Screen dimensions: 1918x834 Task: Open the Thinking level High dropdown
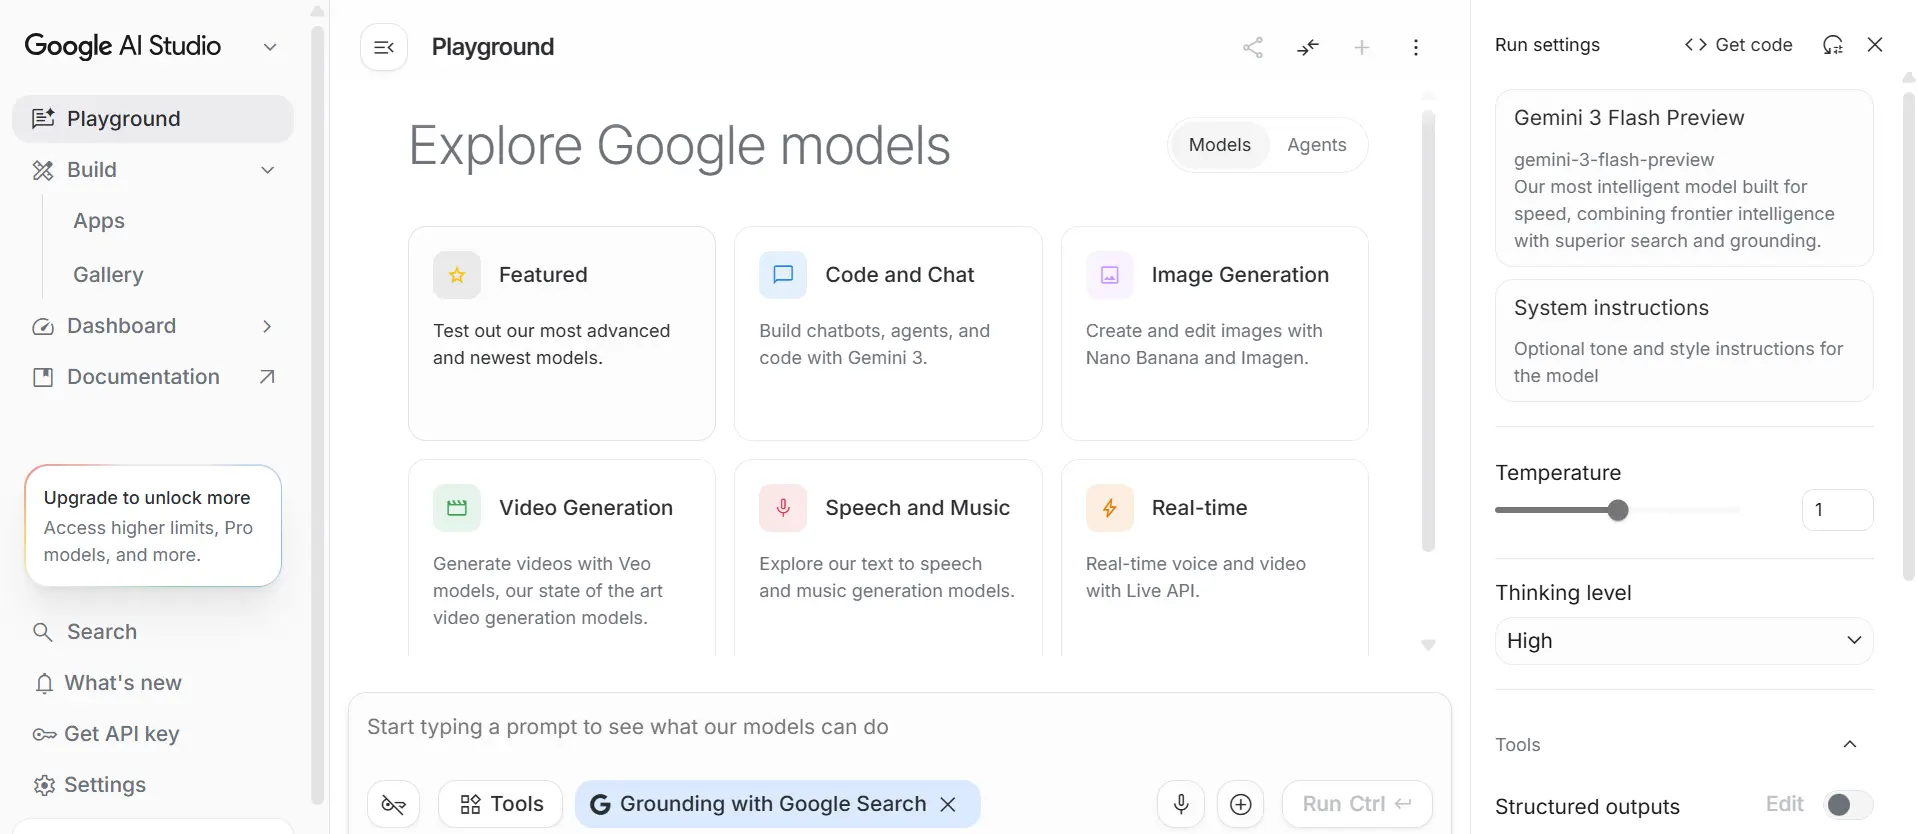click(1684, 641)
